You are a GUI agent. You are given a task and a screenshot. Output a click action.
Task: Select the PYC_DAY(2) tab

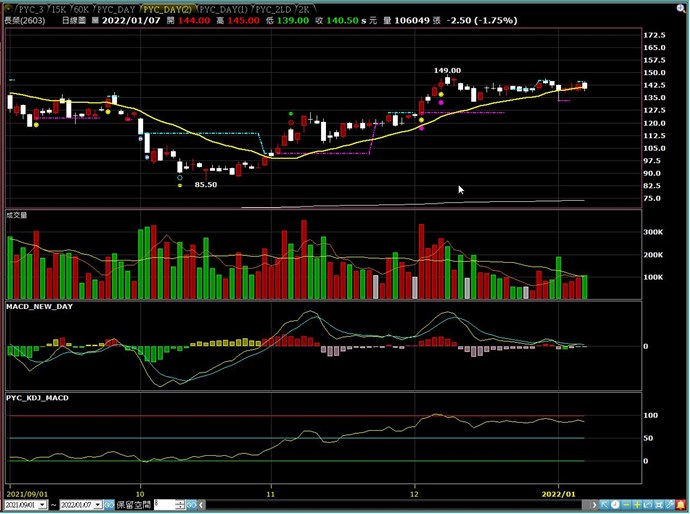[167, 9]
